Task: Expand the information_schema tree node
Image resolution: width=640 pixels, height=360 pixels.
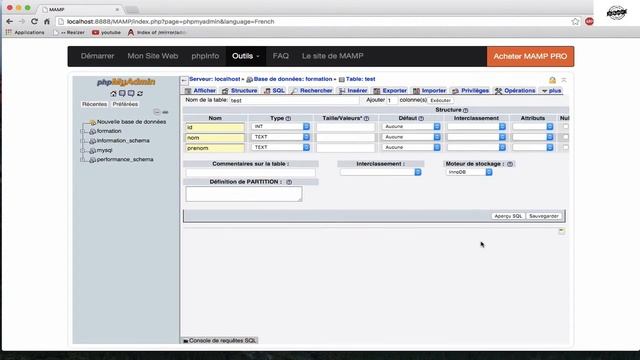Action: pyautogui.click(x=83, y=141)
